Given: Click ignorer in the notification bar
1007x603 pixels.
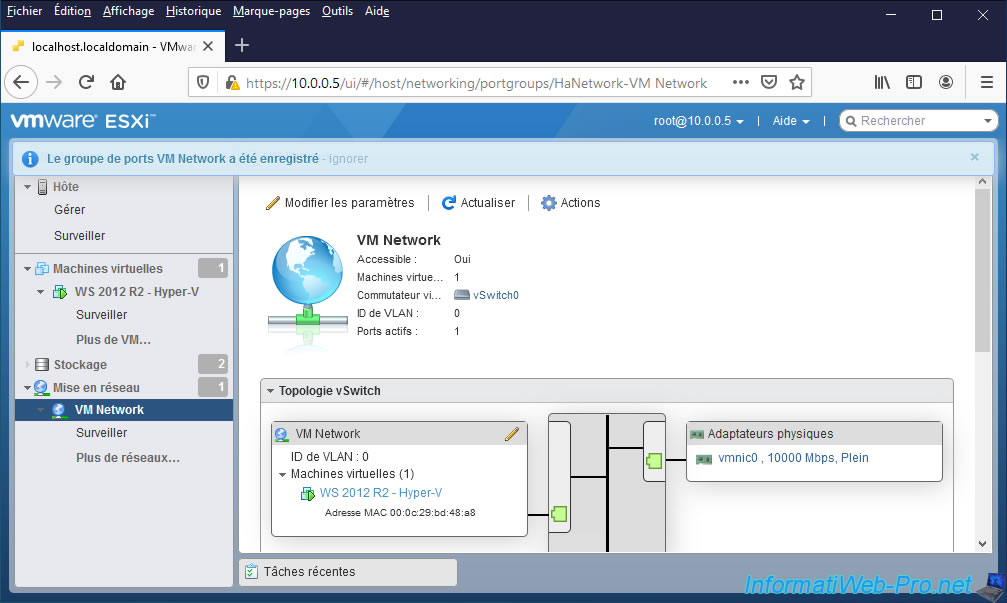Looking at the screenshot, I should (x=348, y=159).
